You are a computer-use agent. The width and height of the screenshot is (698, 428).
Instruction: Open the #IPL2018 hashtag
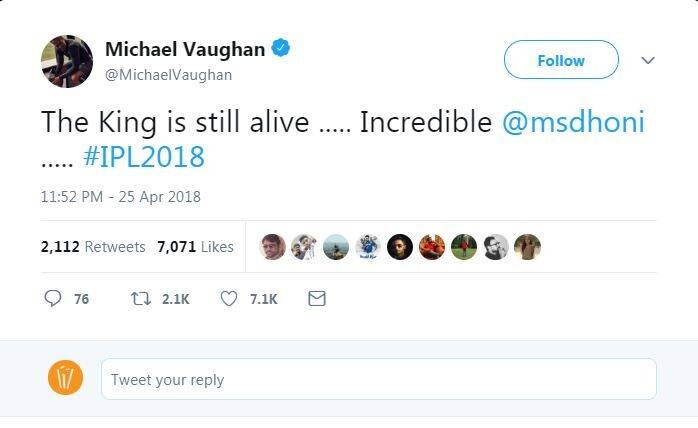144,156
